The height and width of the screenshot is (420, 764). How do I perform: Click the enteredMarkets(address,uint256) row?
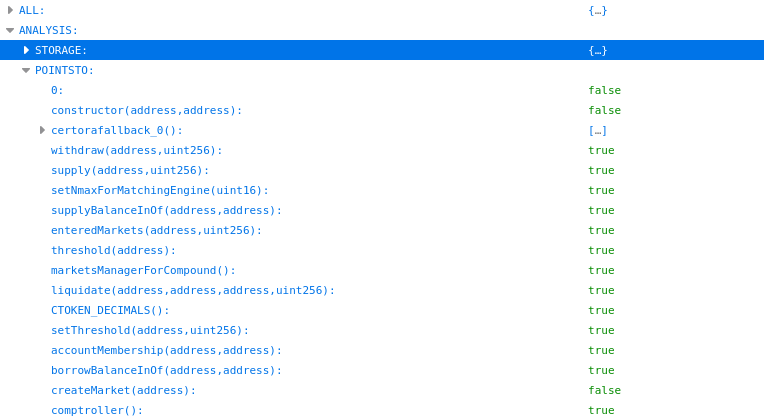coord(156,230)
